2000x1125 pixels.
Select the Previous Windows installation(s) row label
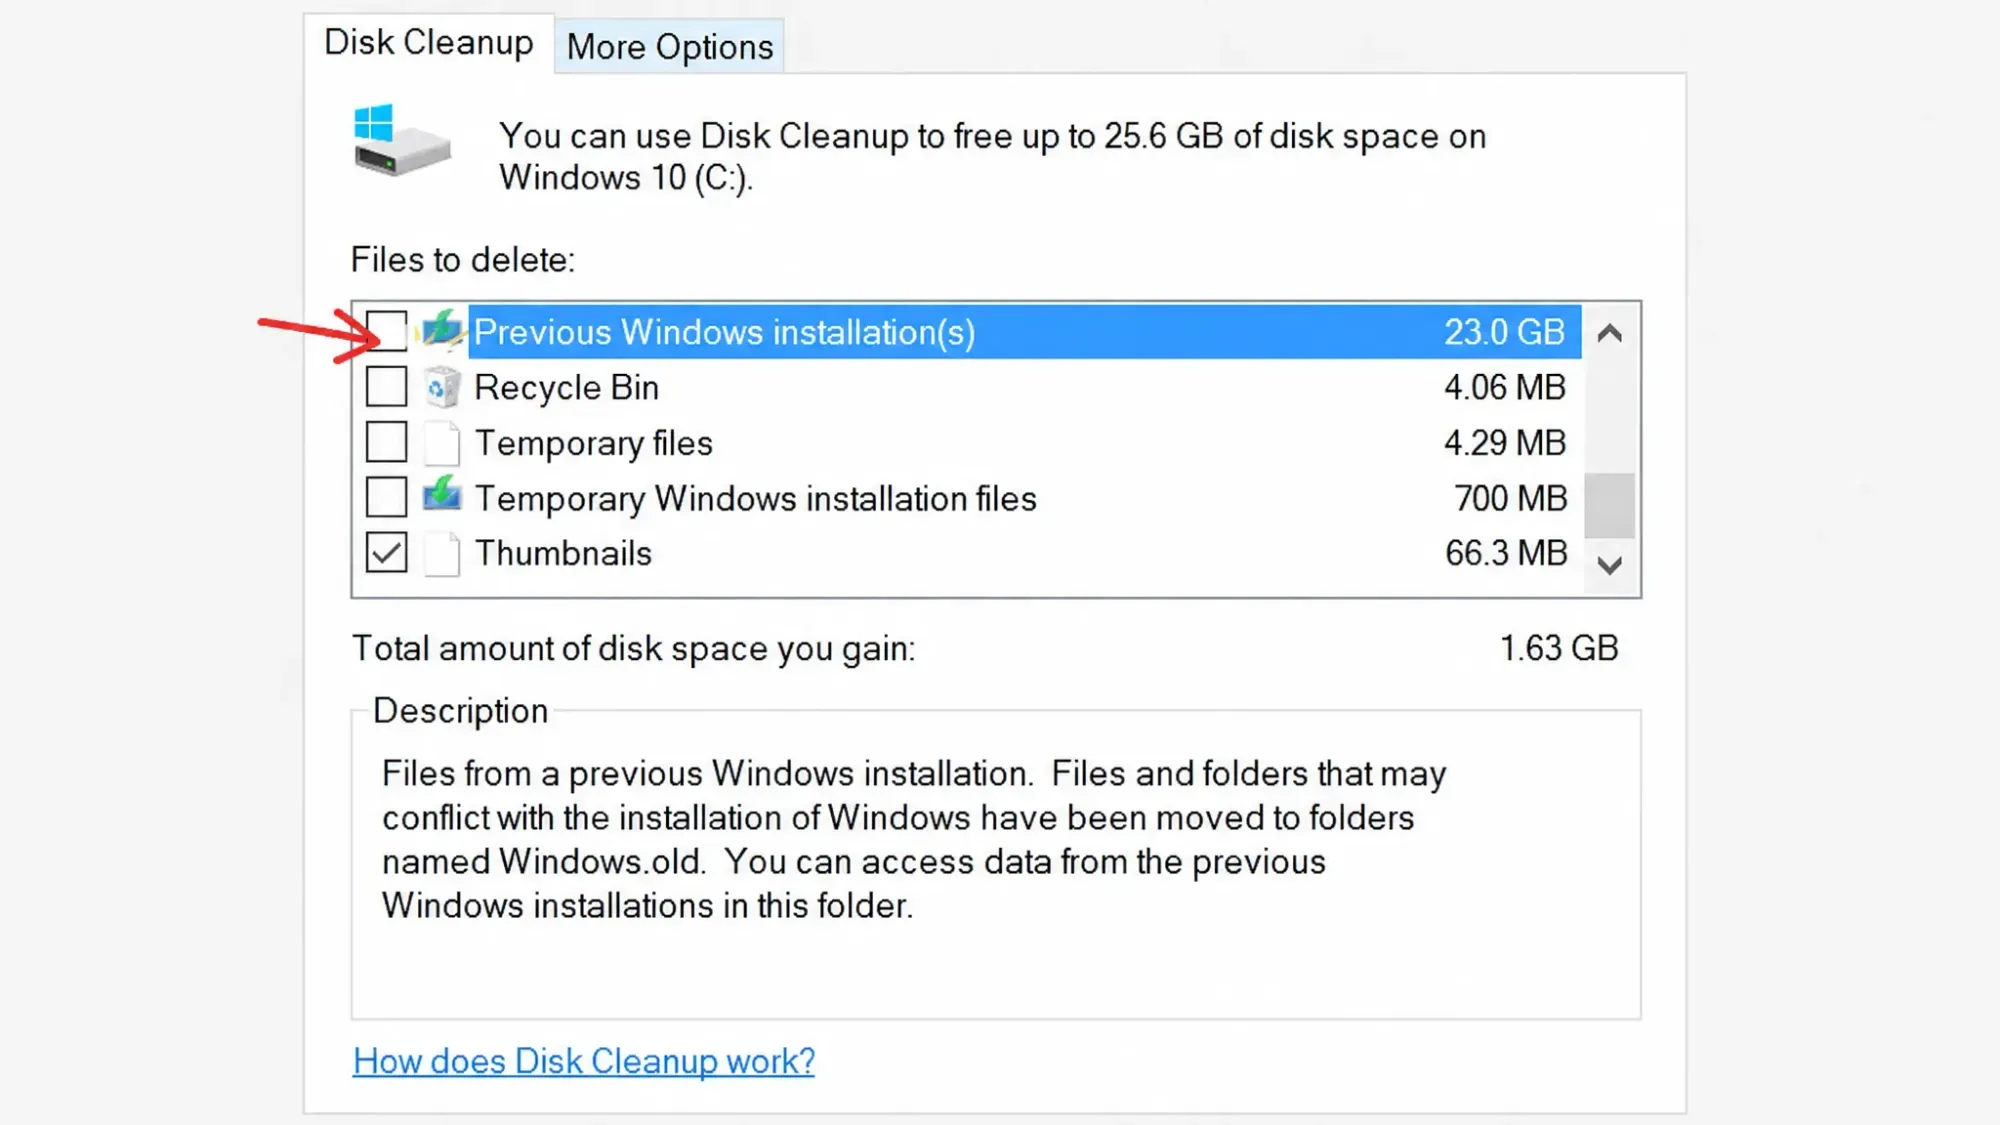725,332
